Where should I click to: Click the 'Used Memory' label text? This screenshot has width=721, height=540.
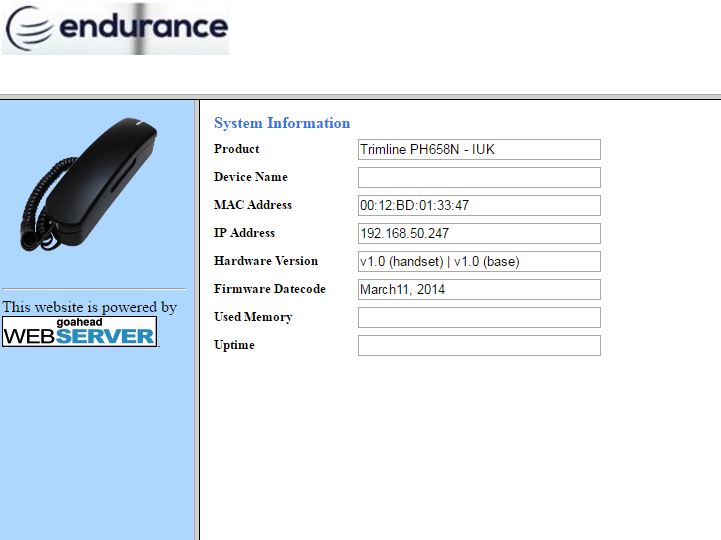pyautogui.click(x=253, y=317)
